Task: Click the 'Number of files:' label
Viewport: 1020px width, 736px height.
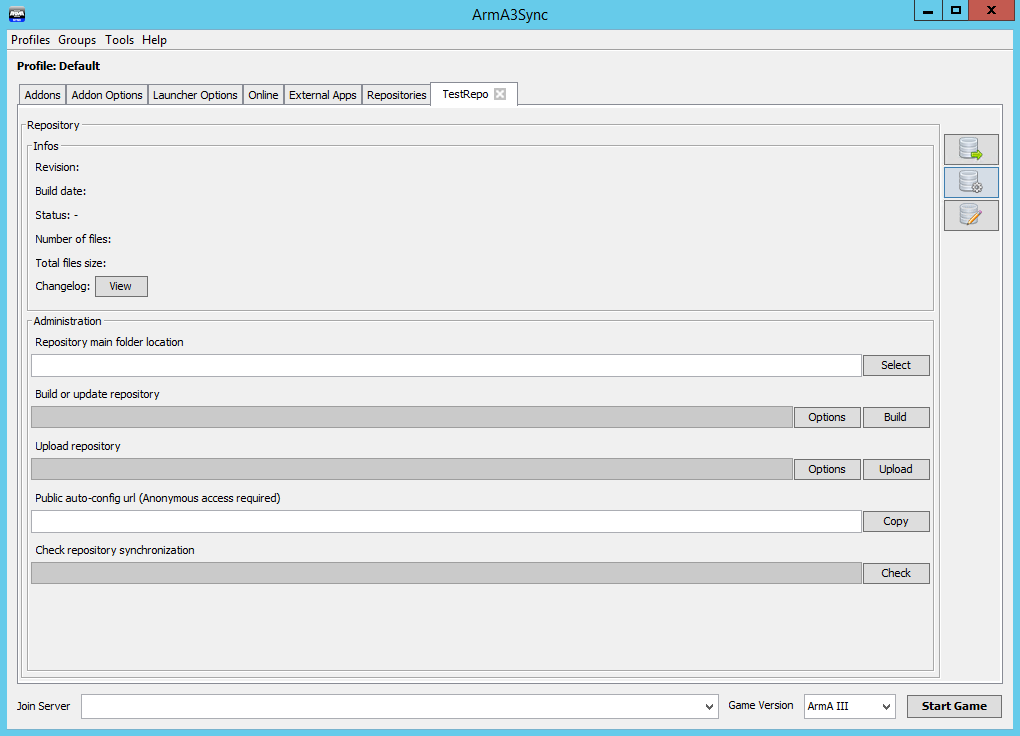Action: pos(73,239)
